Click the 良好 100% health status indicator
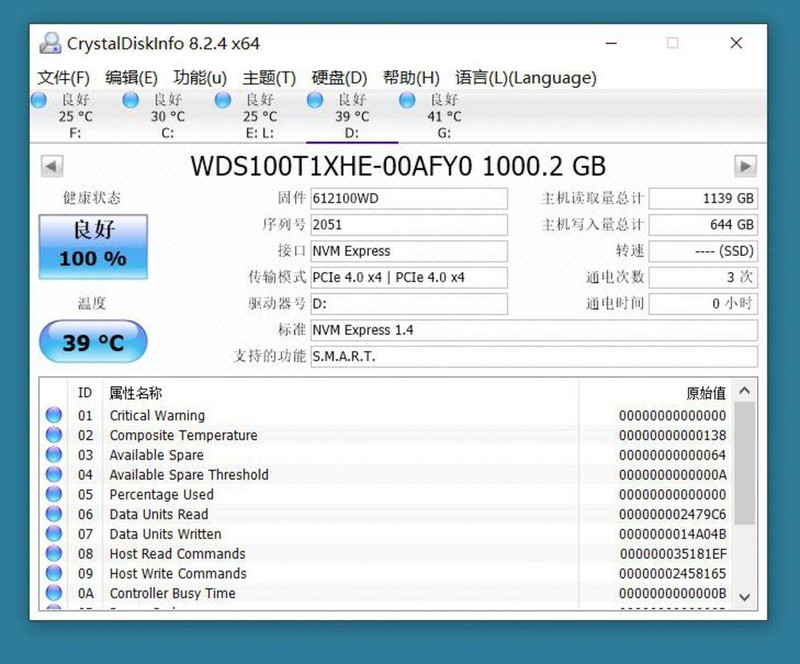This screenshot has height=664, width=800. coord(93,247)
